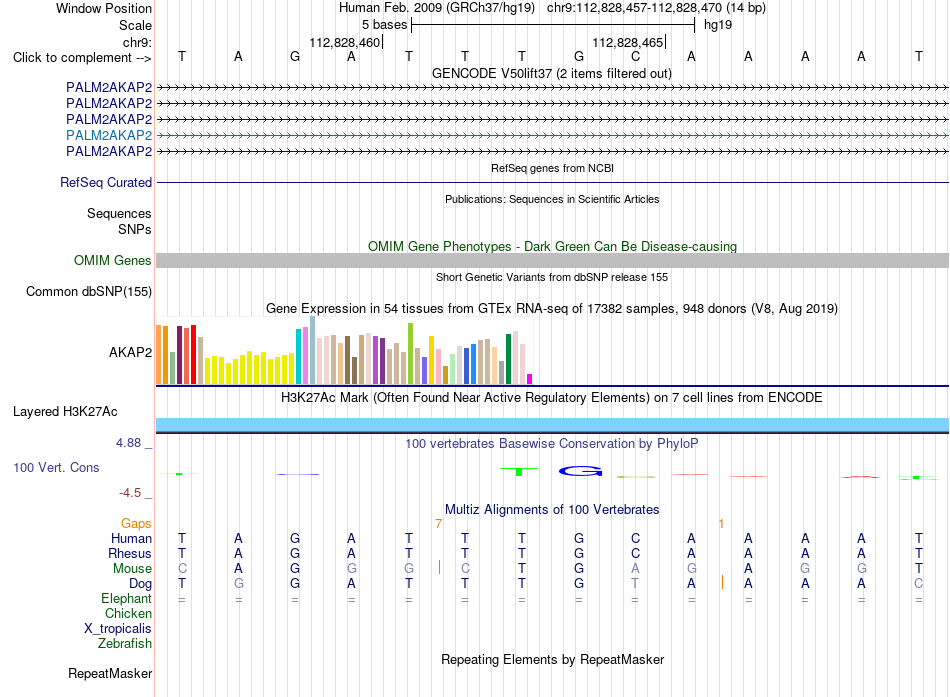Click the 'Rhesus' species label
The width and height of the screenshot is (950, 697).
pyautogui.click(x=130, y=553)
